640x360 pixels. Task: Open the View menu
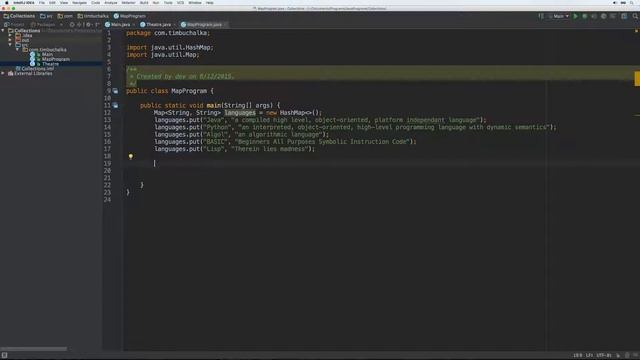[64, 2]
